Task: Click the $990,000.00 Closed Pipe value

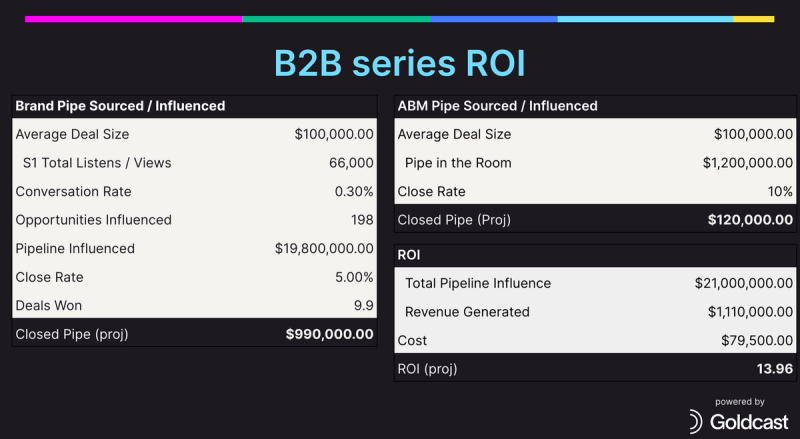Action: [x=330, y=334]
